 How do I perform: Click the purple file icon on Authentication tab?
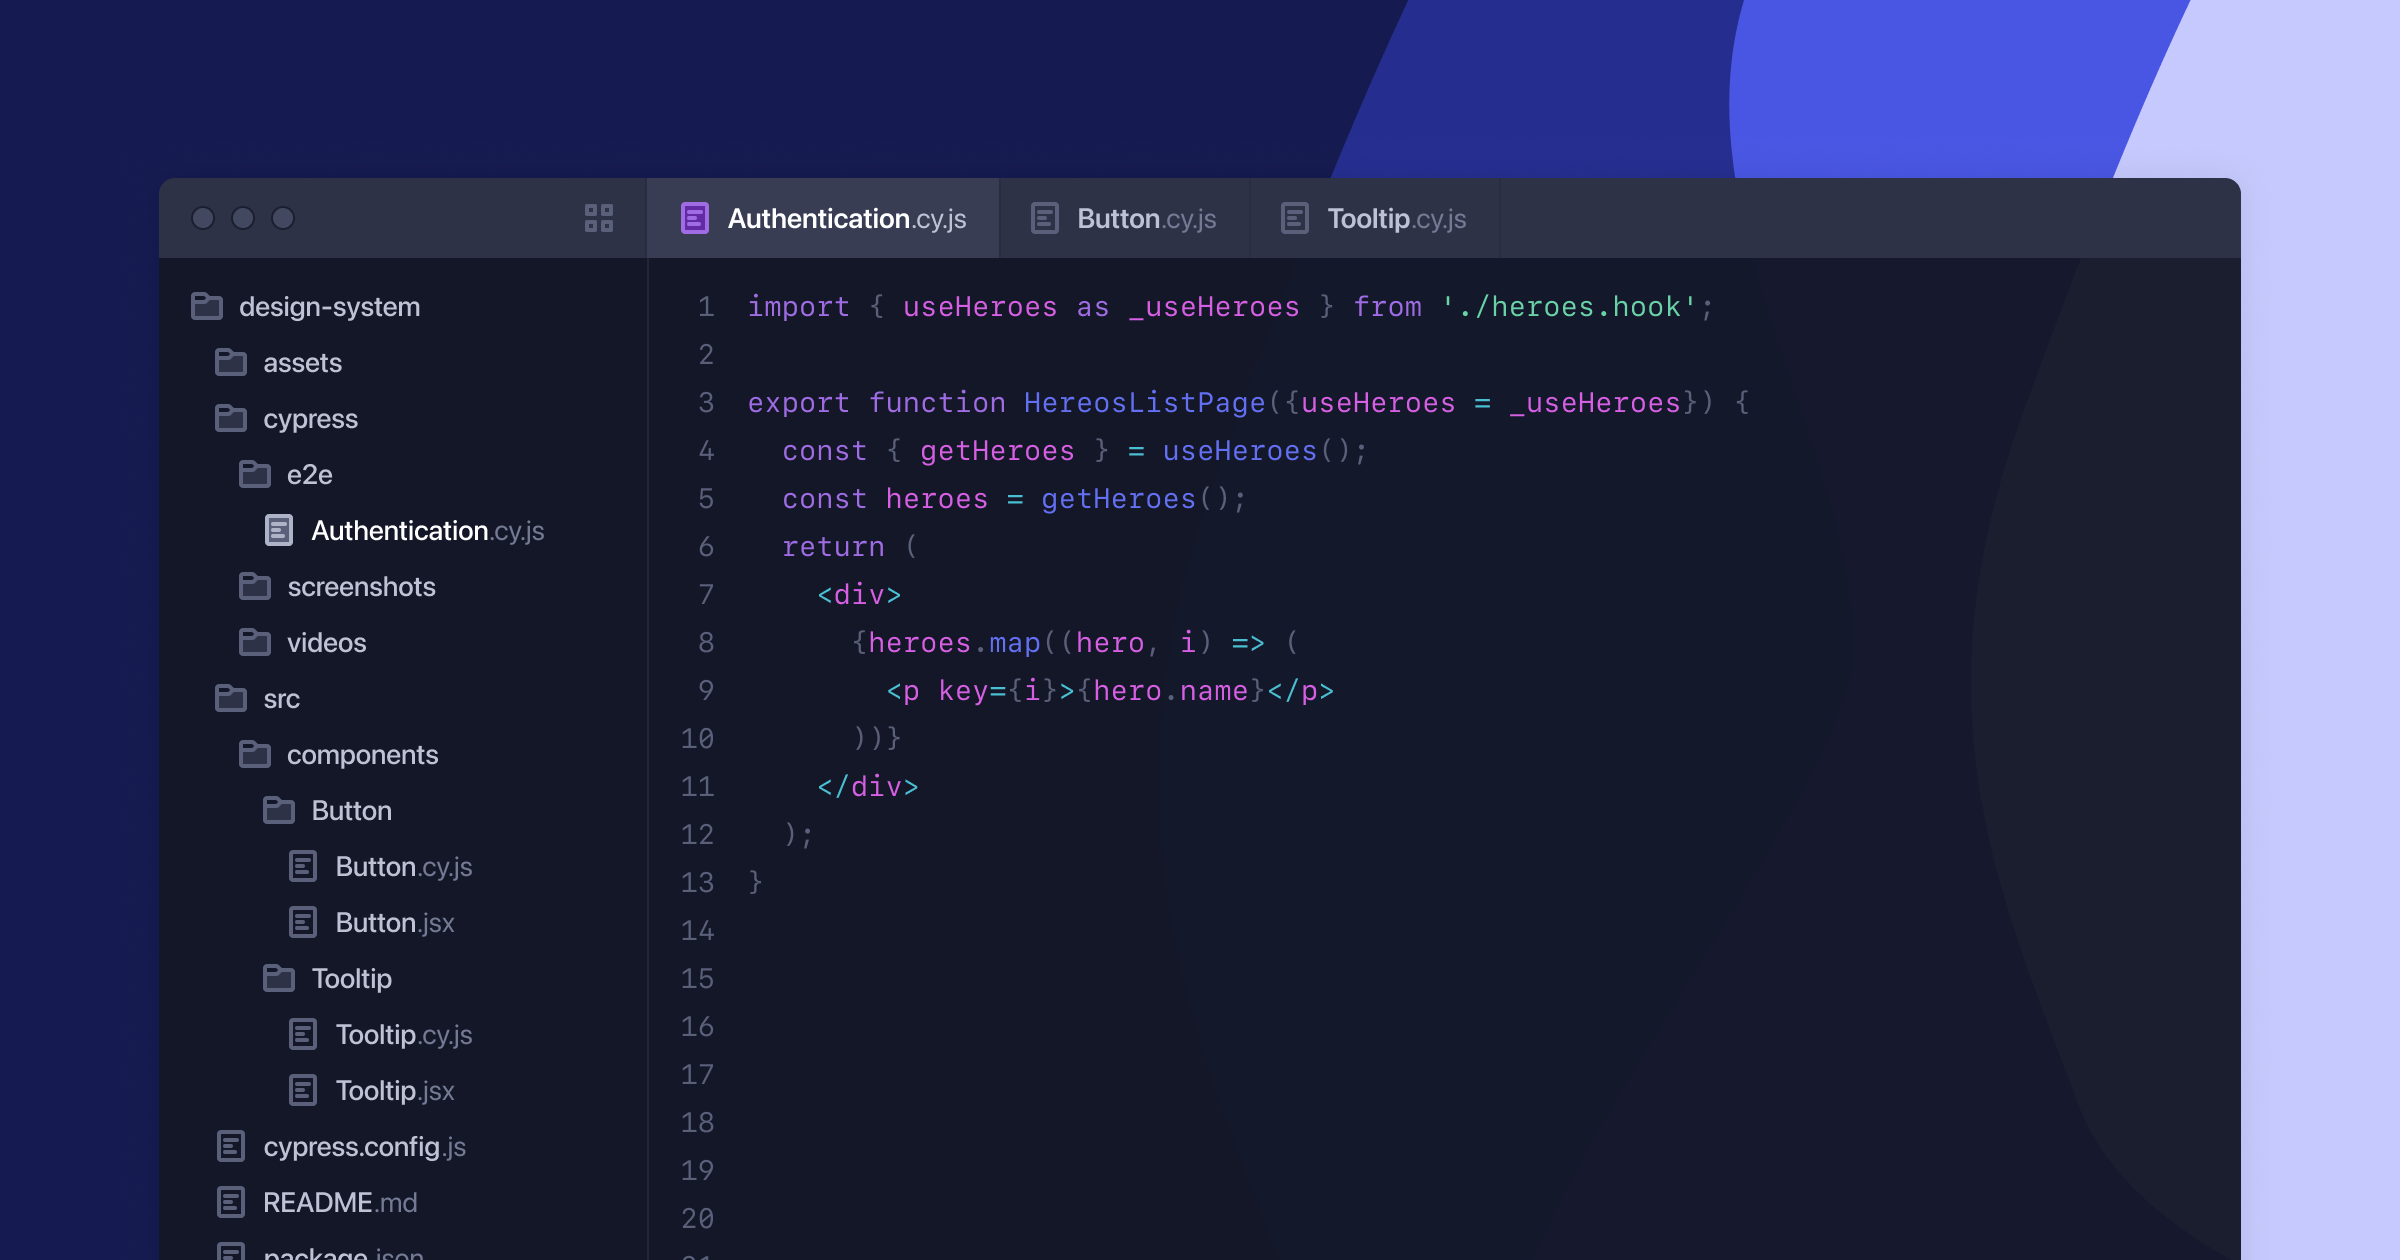[x=695, y=218]
